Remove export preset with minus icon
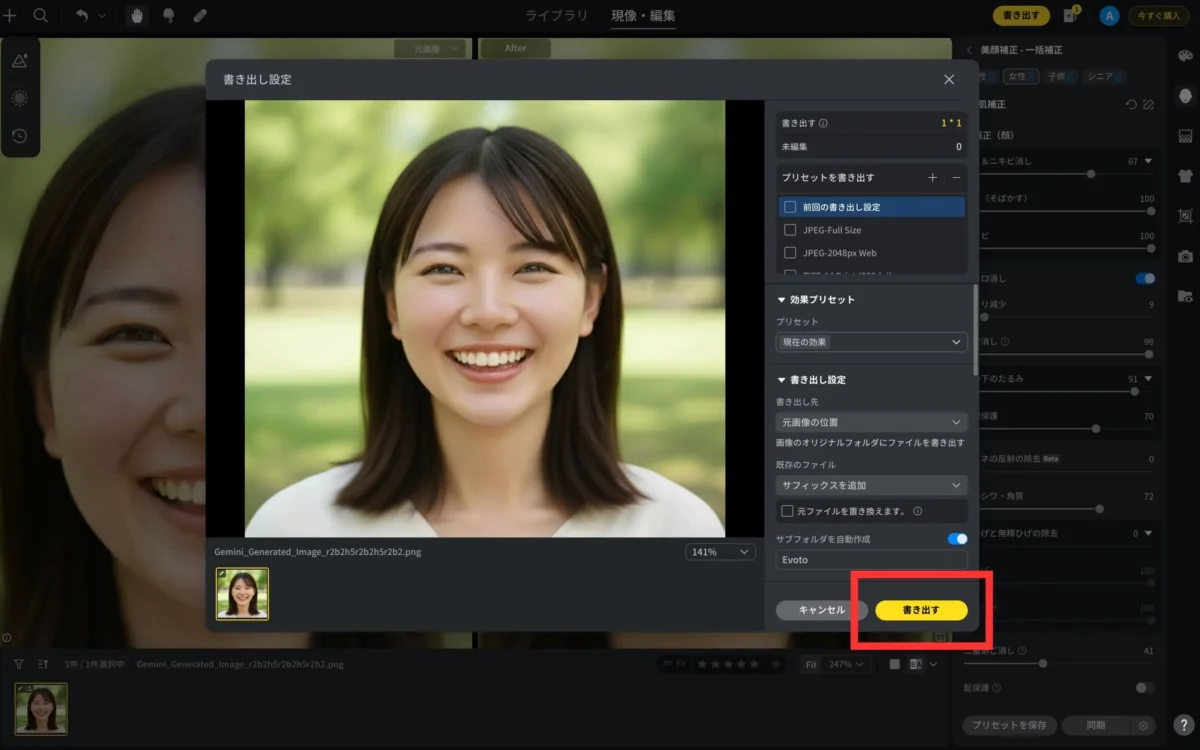Screen dimensions: 1200x750 click(956, 177)
